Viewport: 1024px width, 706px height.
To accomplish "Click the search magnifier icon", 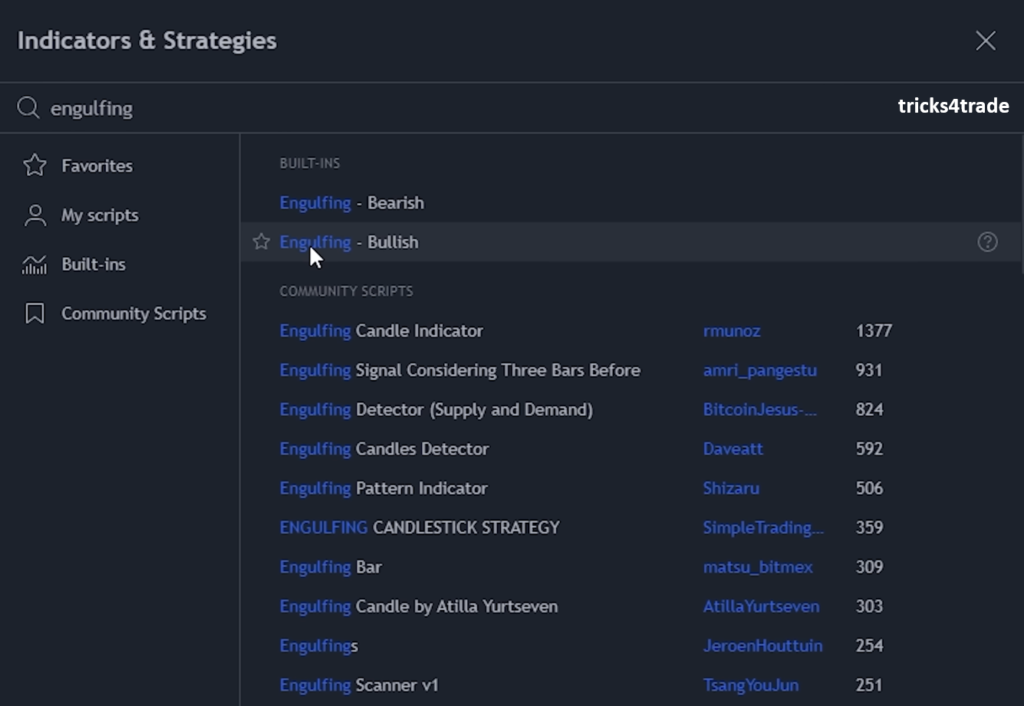I will pos(28,108).
